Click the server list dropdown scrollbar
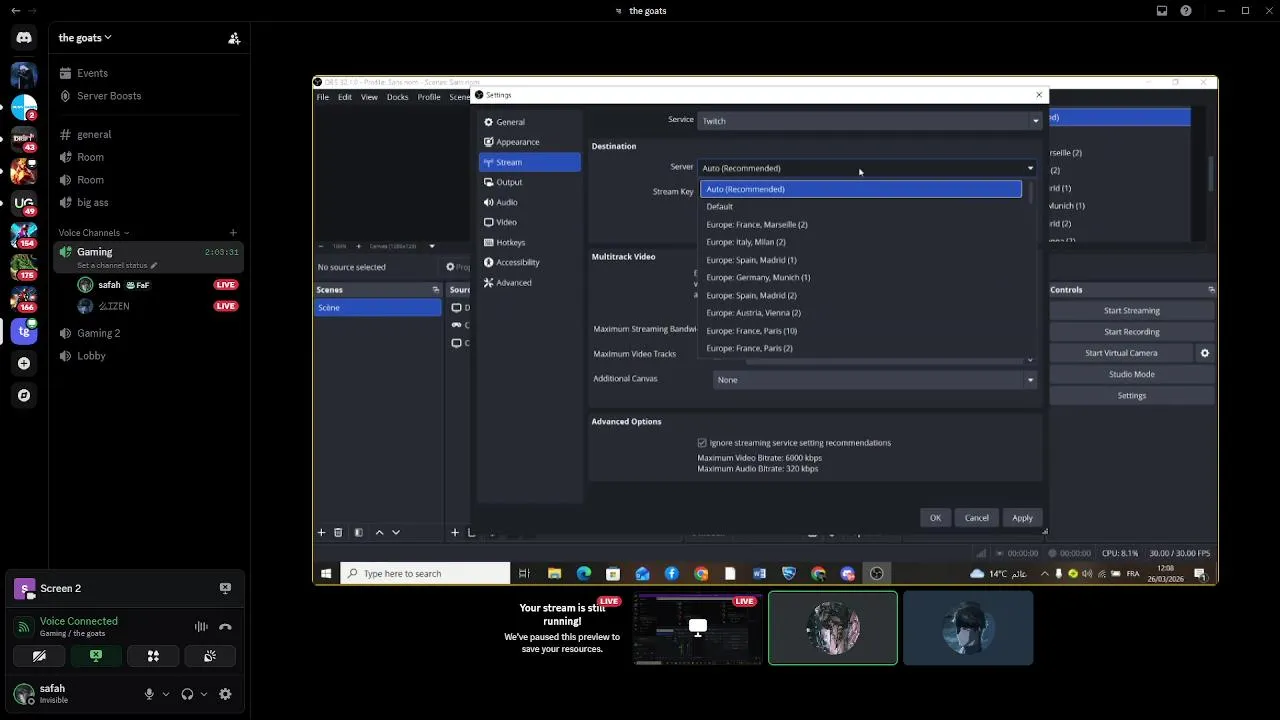 pyautogui.click(x=1031, y=193)
